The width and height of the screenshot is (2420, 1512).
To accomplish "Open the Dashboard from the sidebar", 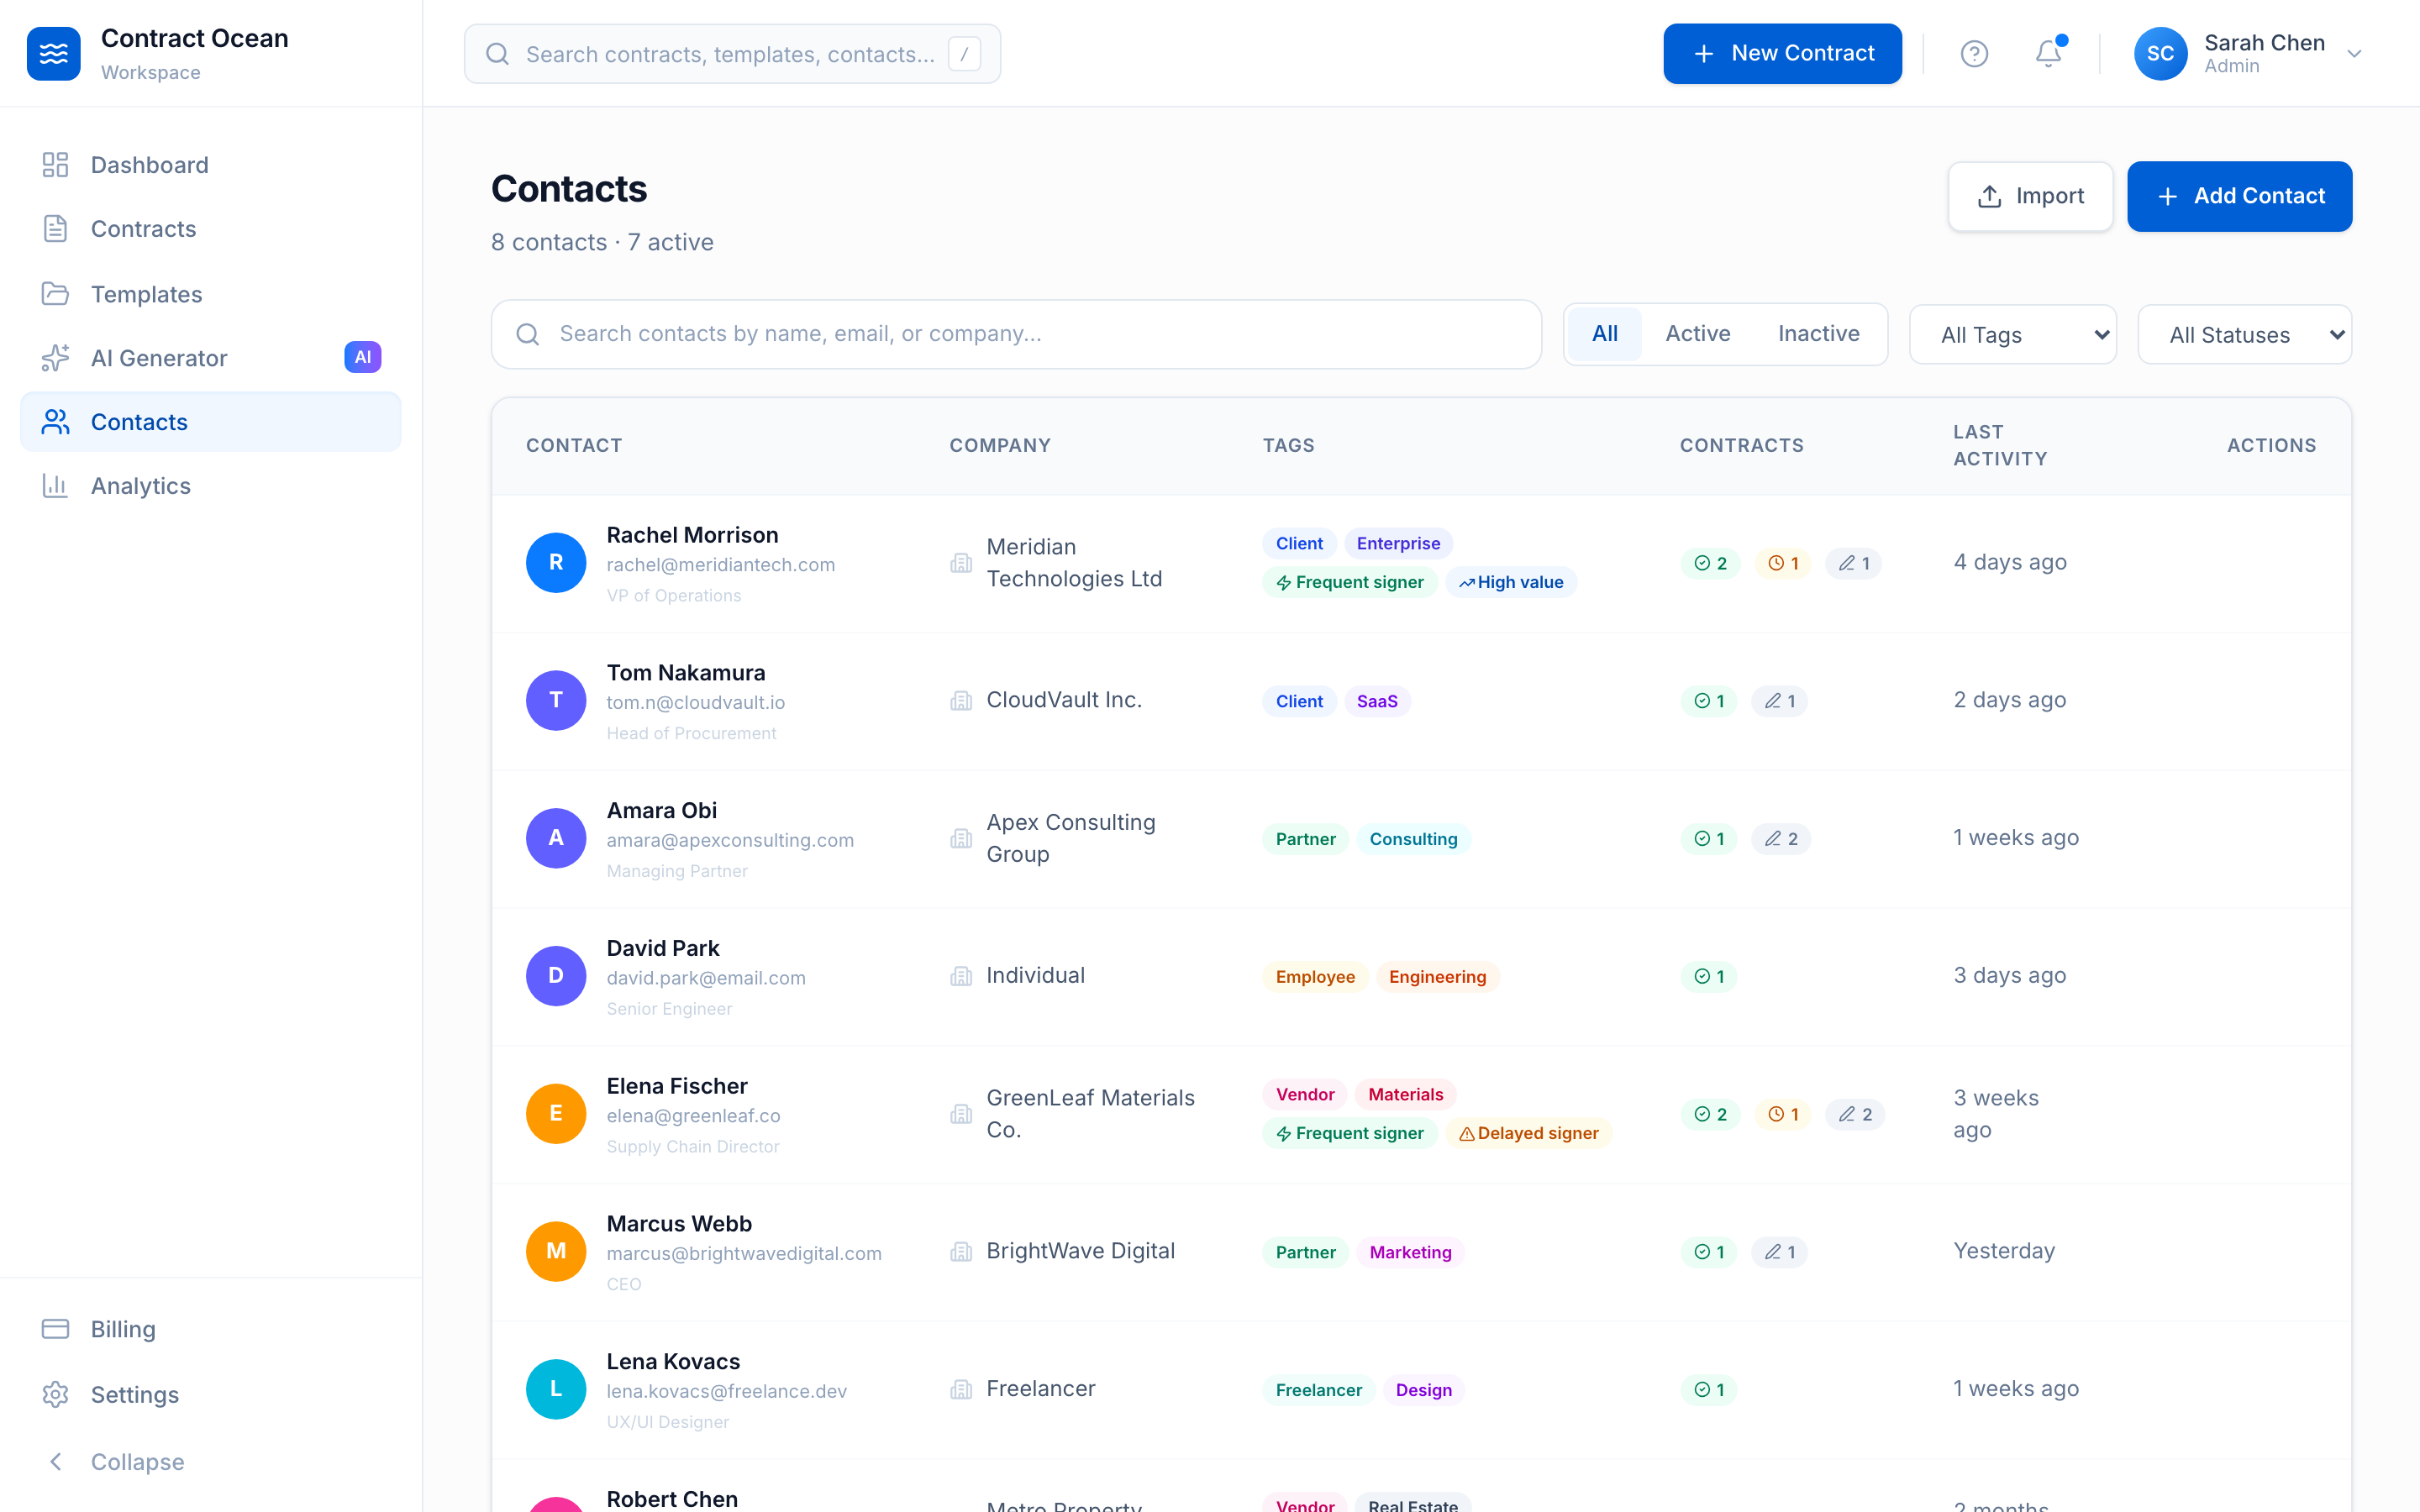I will 149,164.
